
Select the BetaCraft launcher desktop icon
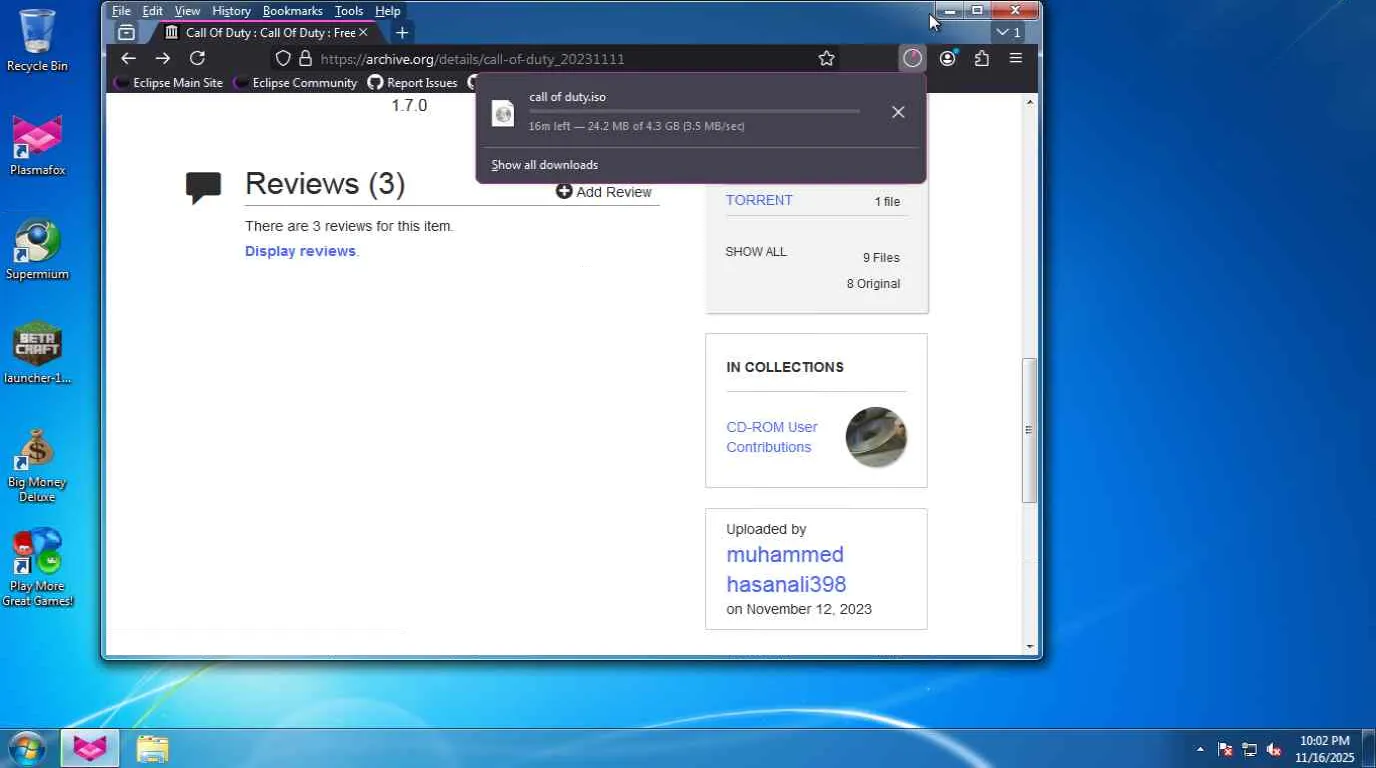tap(37, 353)
